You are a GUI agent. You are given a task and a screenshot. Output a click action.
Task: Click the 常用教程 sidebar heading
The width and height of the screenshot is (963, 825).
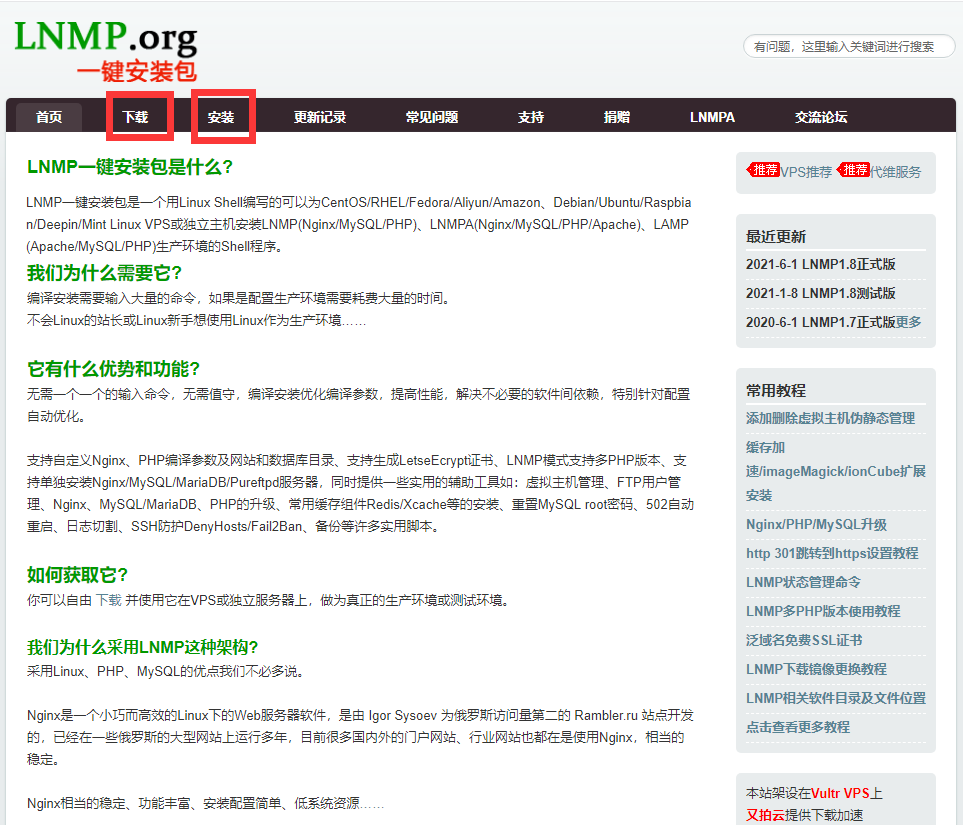coord(776,391)
